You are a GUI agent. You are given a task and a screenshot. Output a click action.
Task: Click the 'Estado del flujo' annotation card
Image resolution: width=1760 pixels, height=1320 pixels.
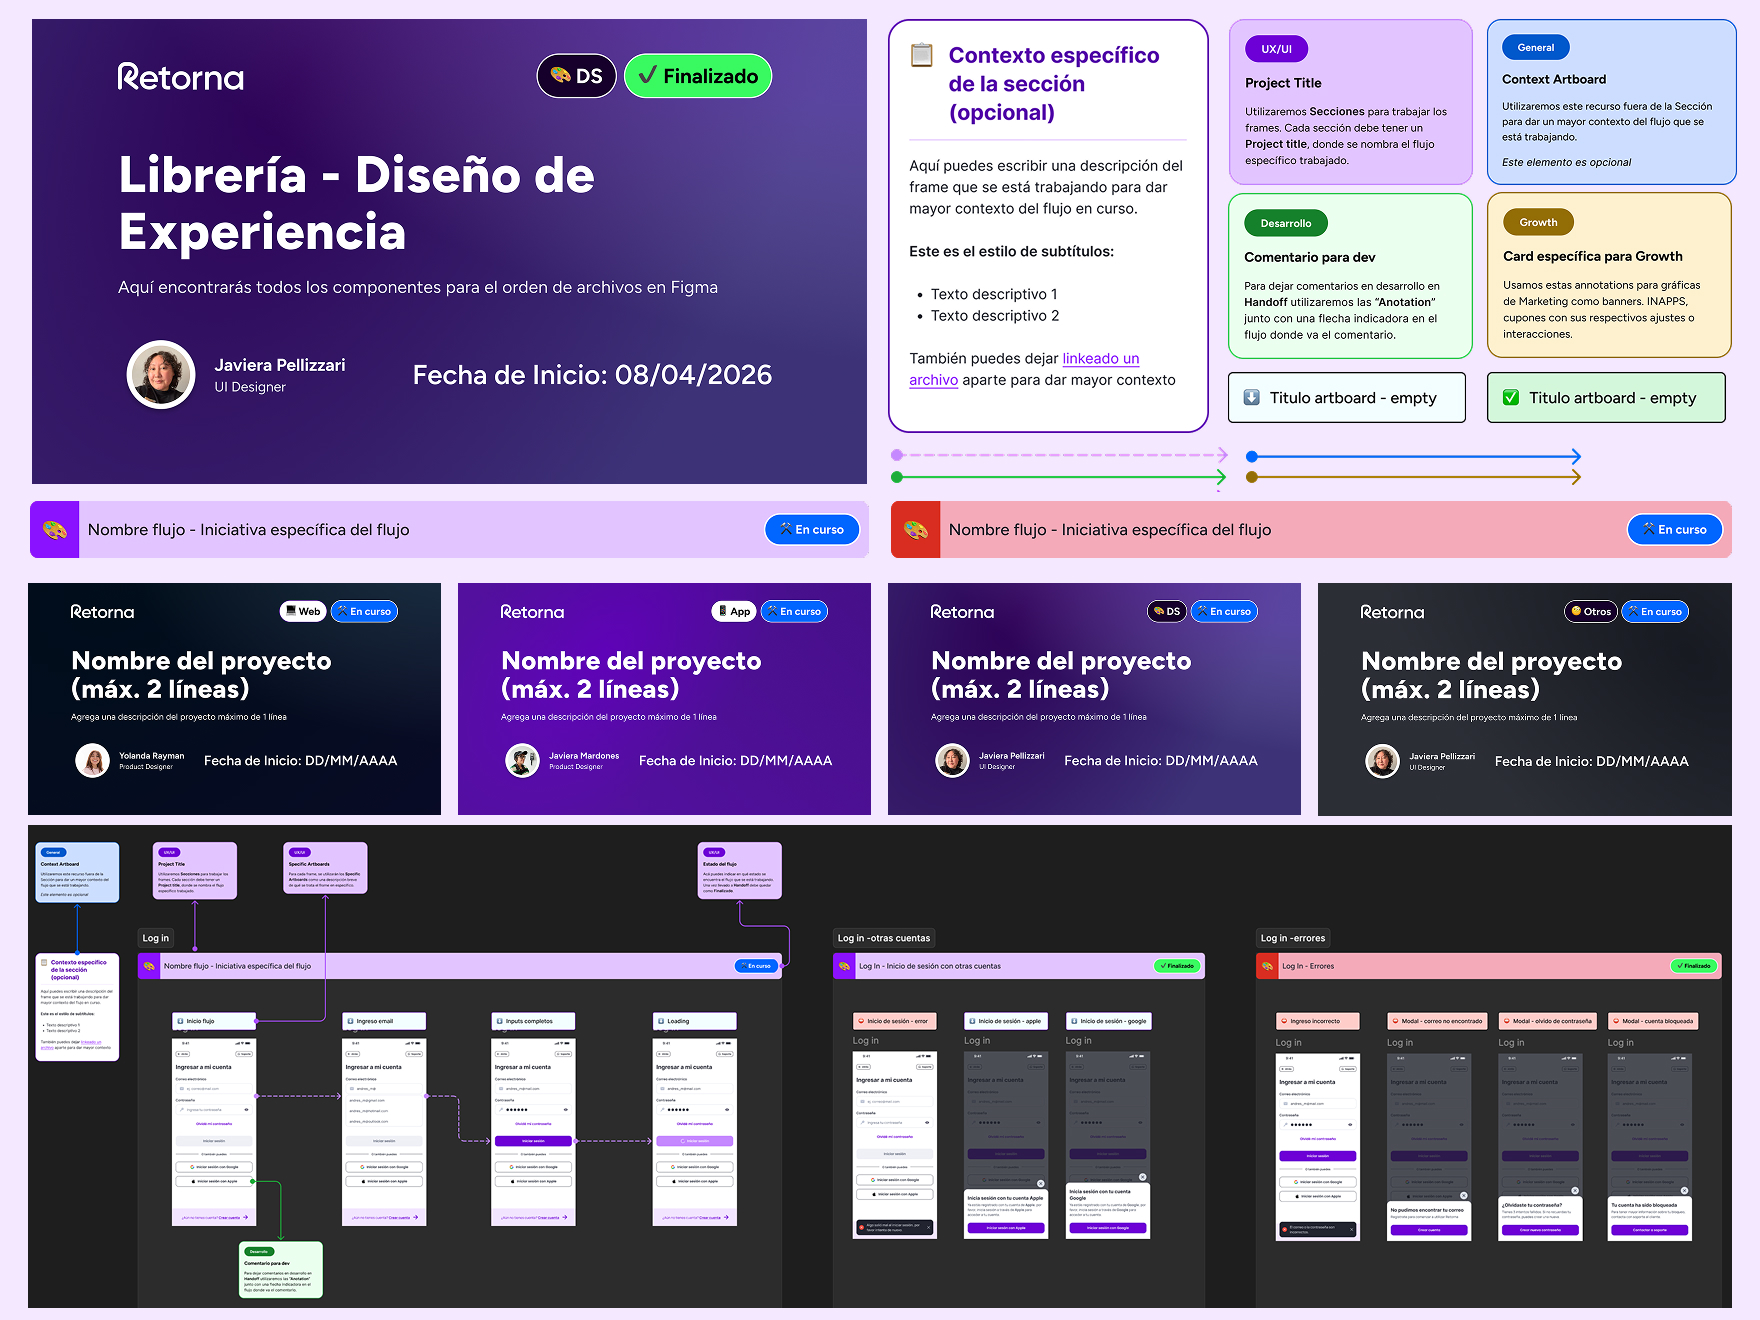[x=739, y=870]
